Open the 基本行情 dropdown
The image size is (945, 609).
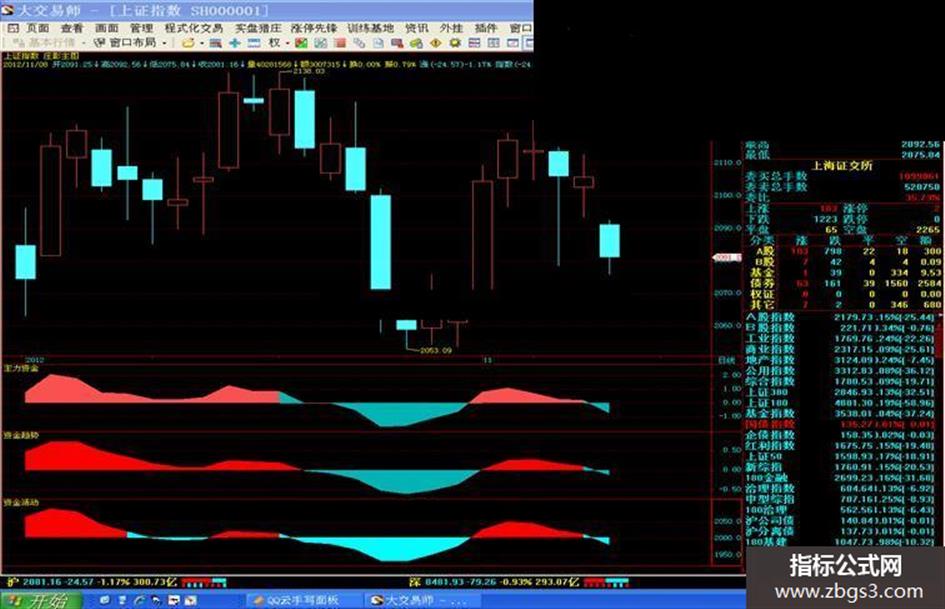[84, 43]
